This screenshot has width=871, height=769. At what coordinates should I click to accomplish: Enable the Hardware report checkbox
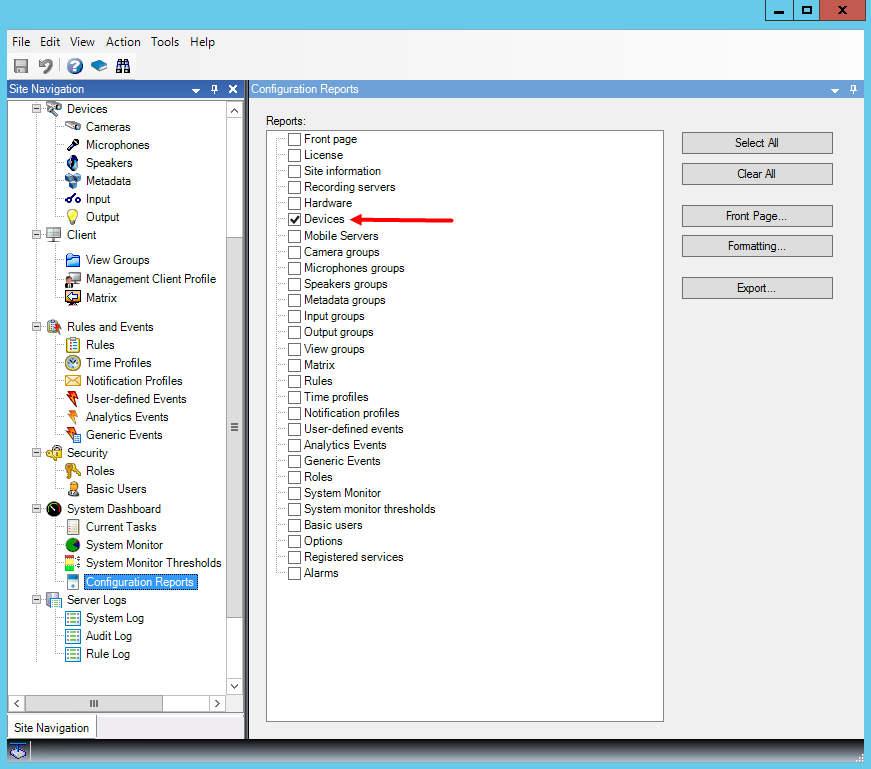(x=294, y=203)
